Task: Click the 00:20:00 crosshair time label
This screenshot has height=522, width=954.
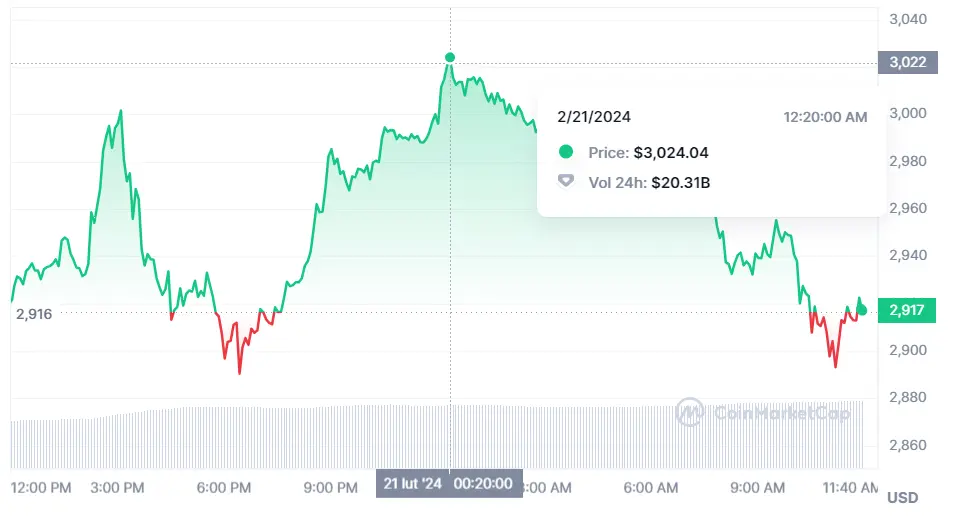Action: point(483,484)
